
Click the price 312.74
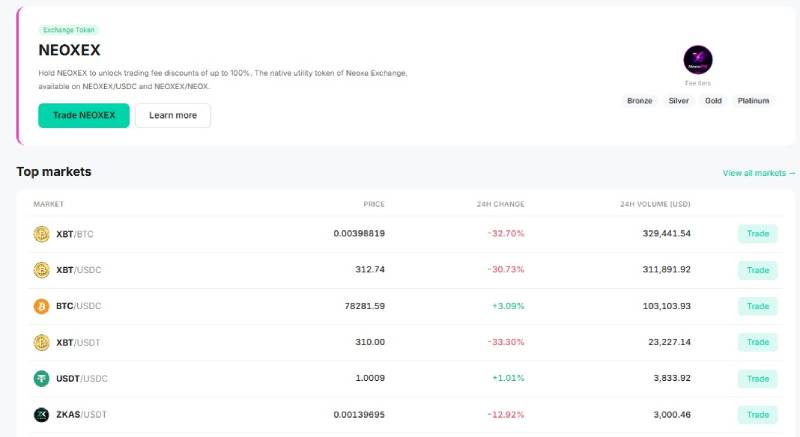click(x=370, y=269)
